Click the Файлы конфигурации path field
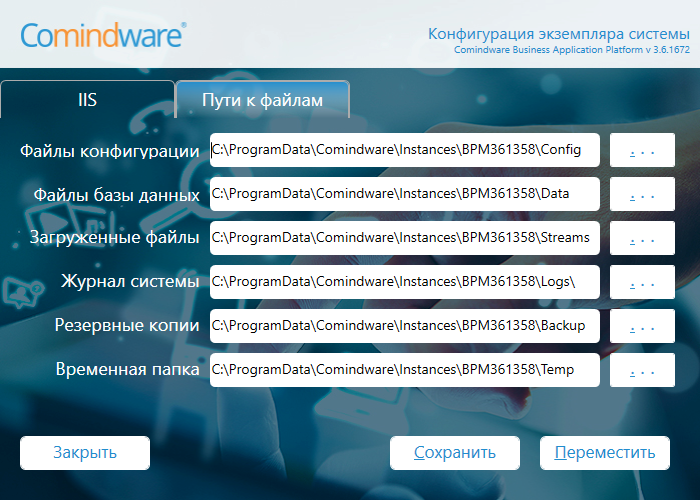700x500 pixels. (404, 150)
